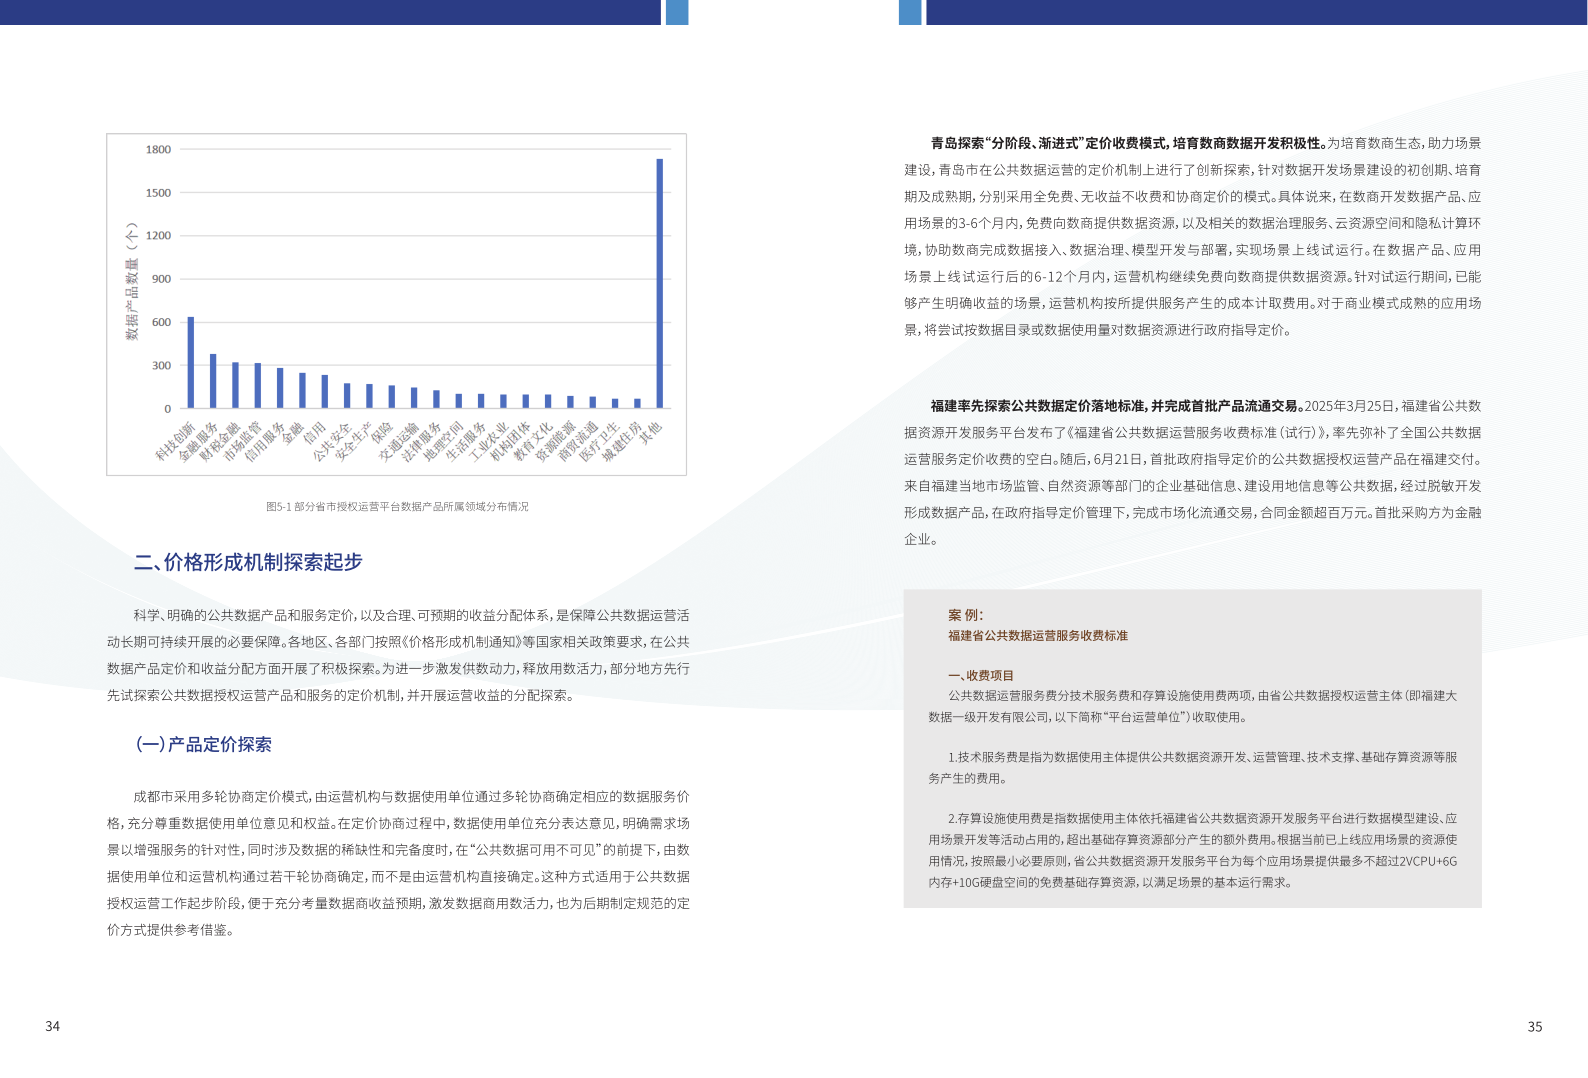This screenshot has height=1078, width=1588.
Task: Click the bold text '福建率先探索公共数据定价落地标准'
Action: [x=1037, y=406]
